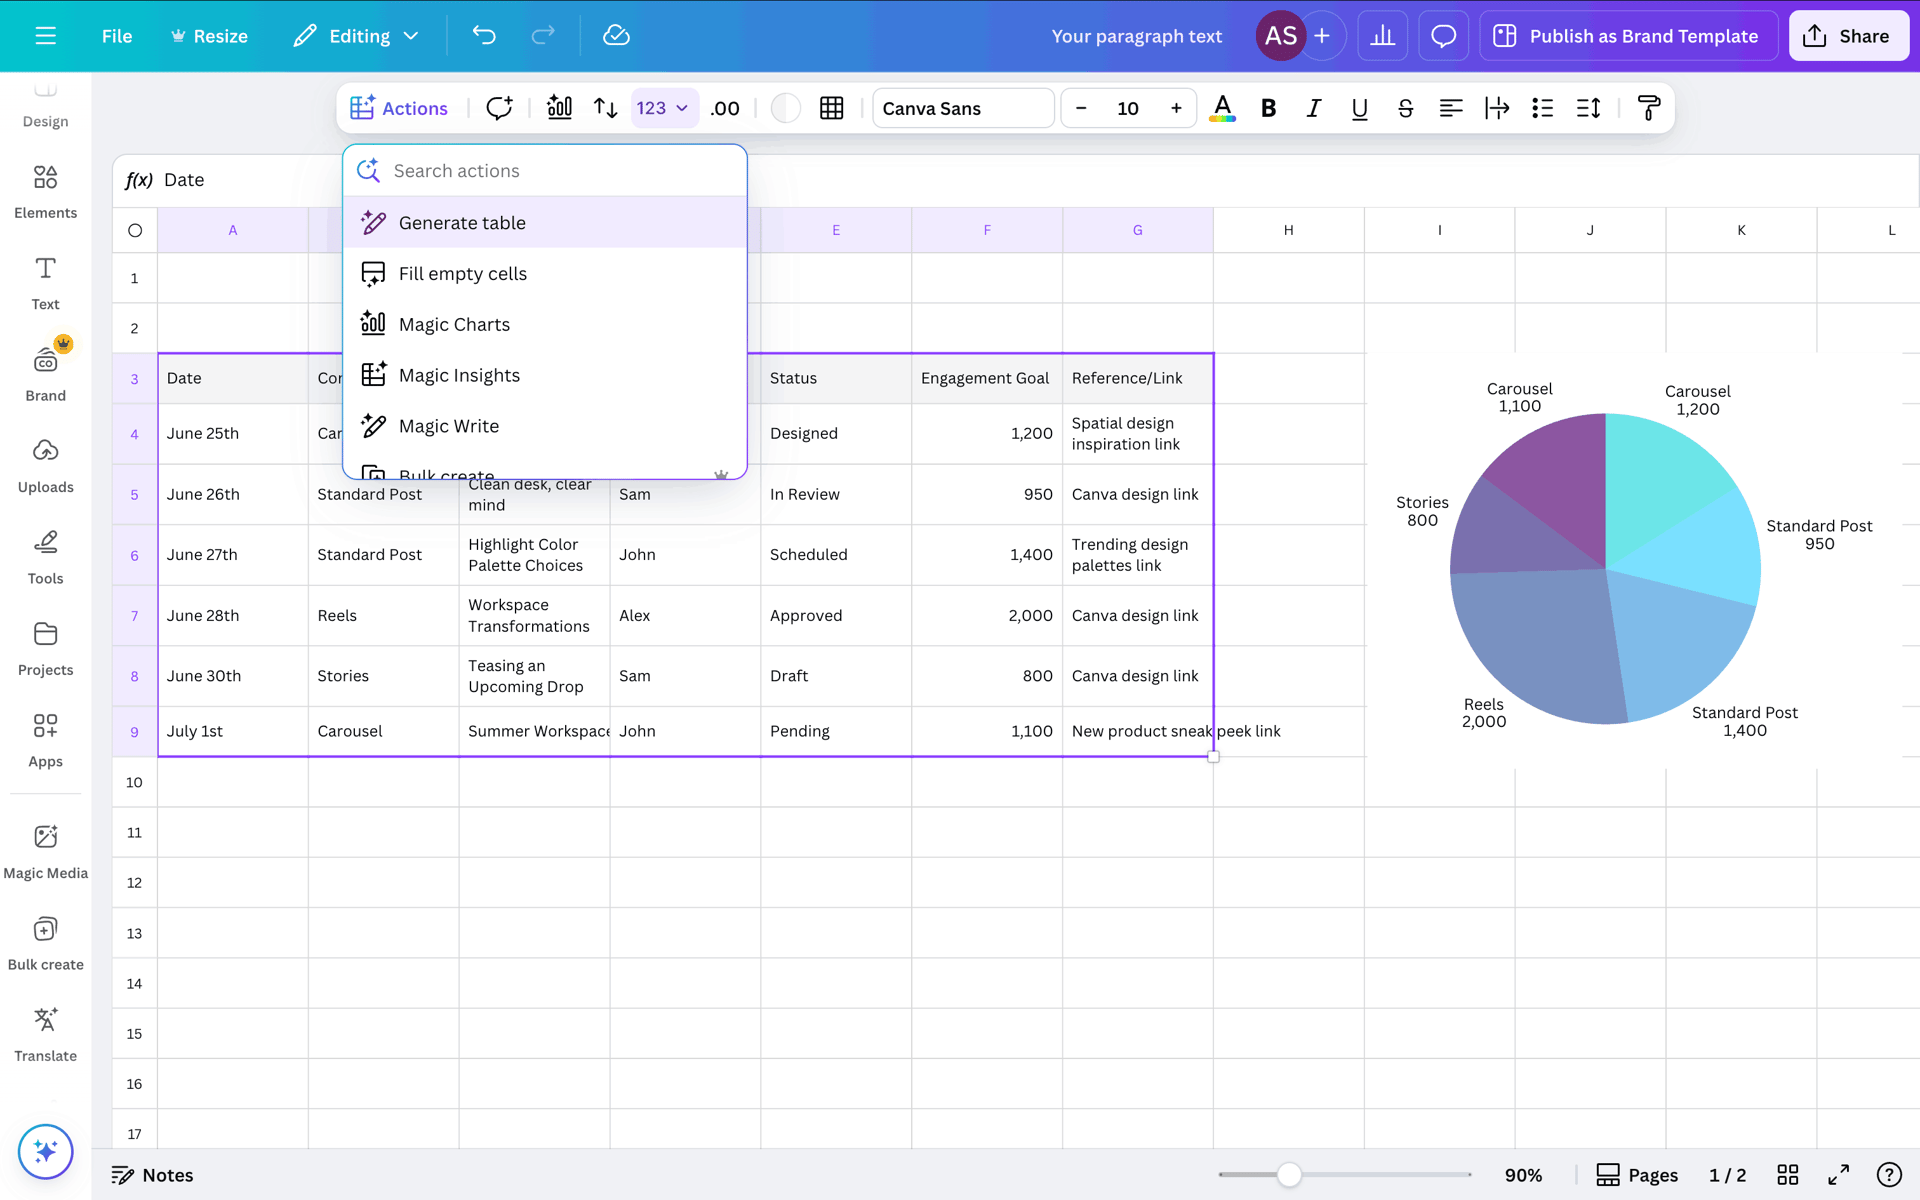1920x1200 pixels.
Task: Redo the last undone action
Action: [543, 36]
